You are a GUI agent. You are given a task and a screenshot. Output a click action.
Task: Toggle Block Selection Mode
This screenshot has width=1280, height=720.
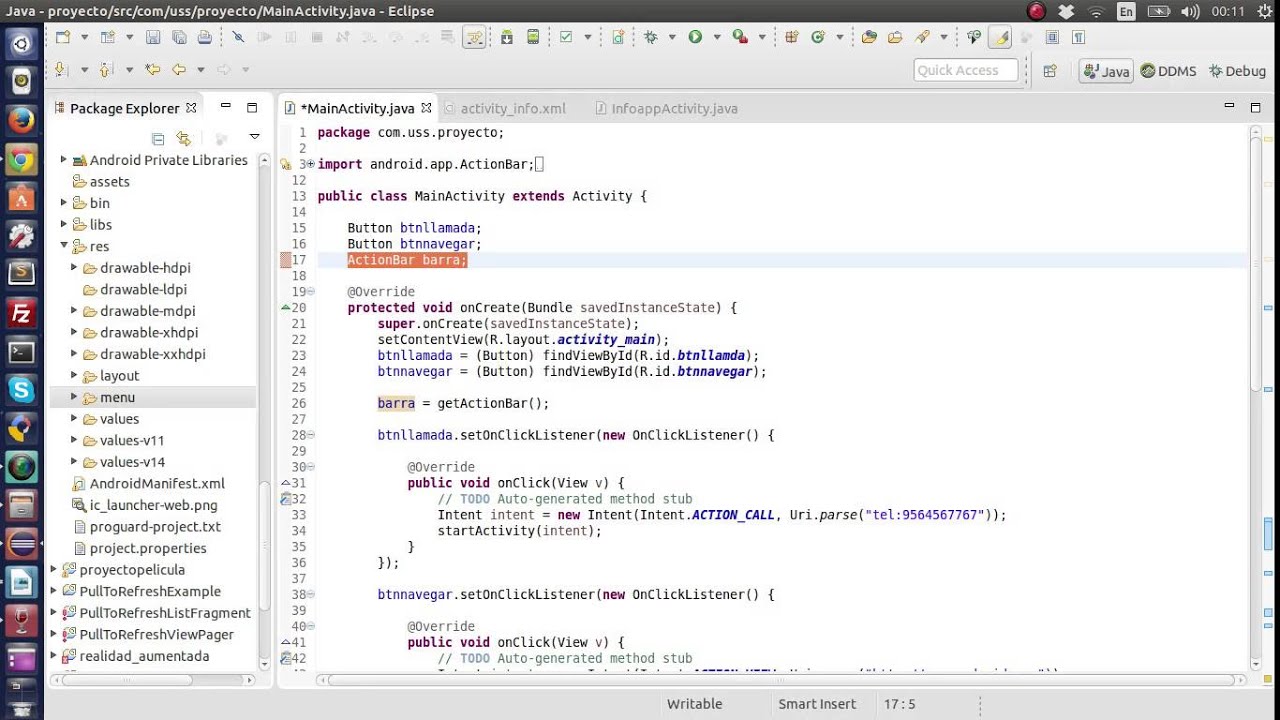(1052, 37)
